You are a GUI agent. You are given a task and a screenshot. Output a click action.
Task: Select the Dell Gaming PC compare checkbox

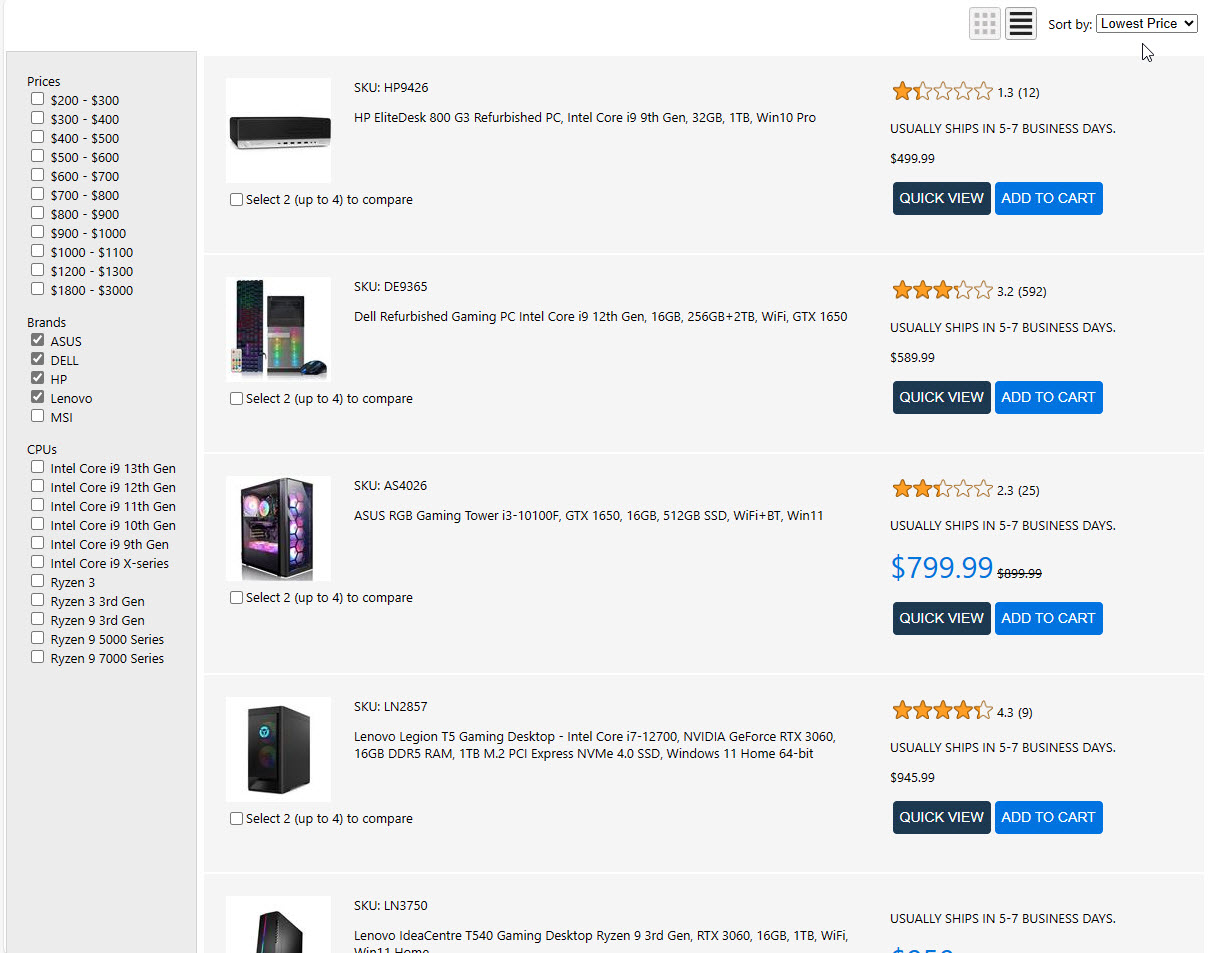click(x=237, y=399)
